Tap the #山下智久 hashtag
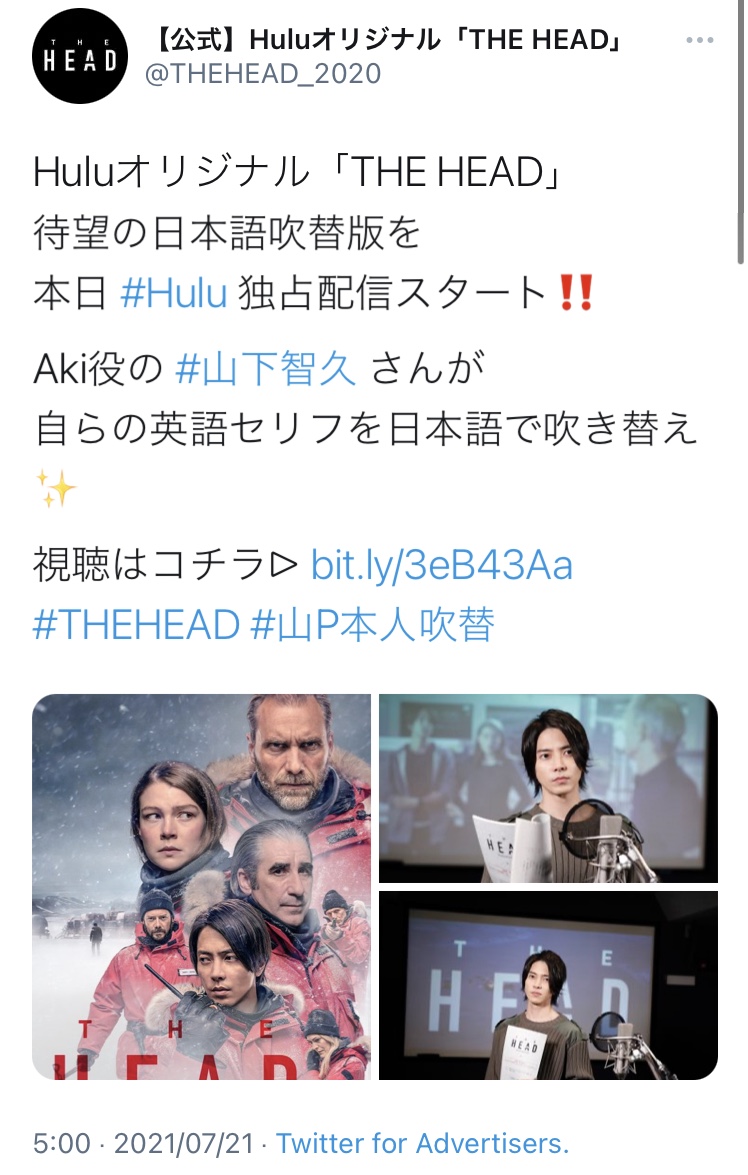Screen dimensions: 748x1175 coord(265,369)
